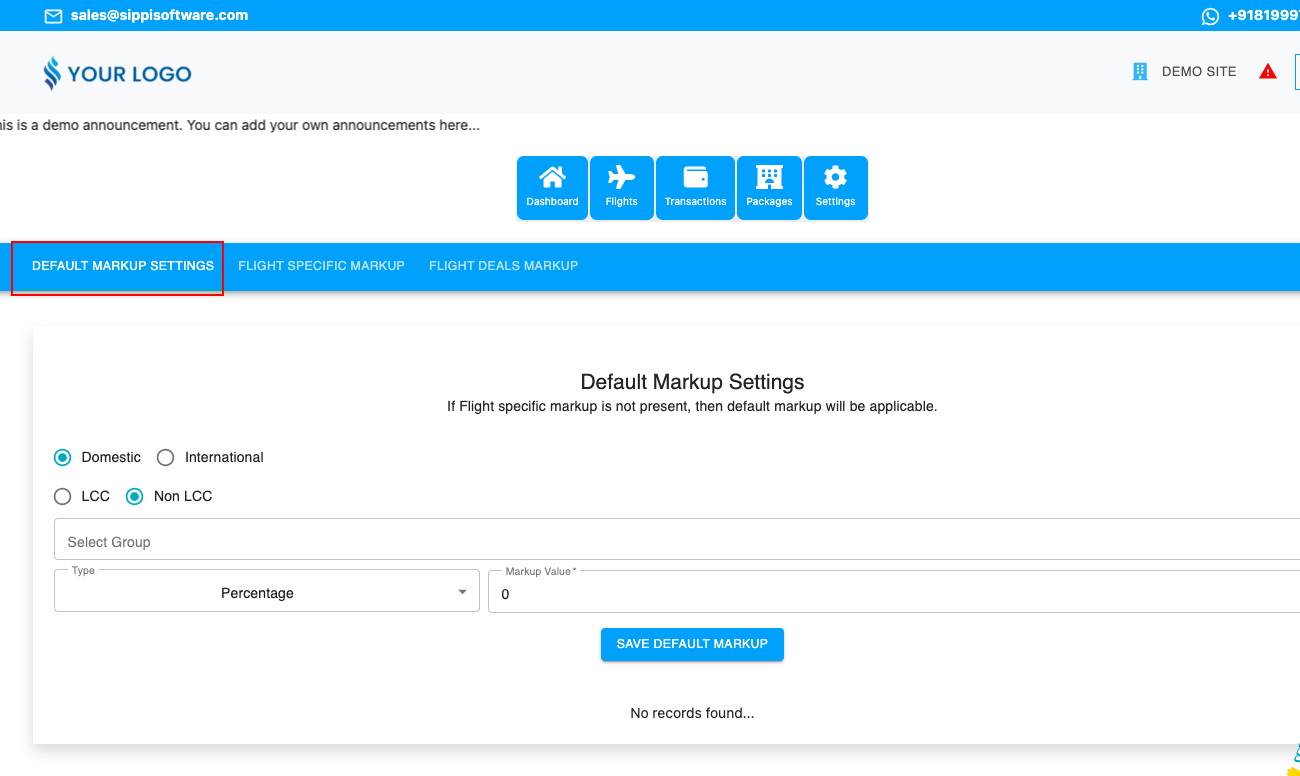
Task: Click the red warning triangle icon
Action: 1268,72
